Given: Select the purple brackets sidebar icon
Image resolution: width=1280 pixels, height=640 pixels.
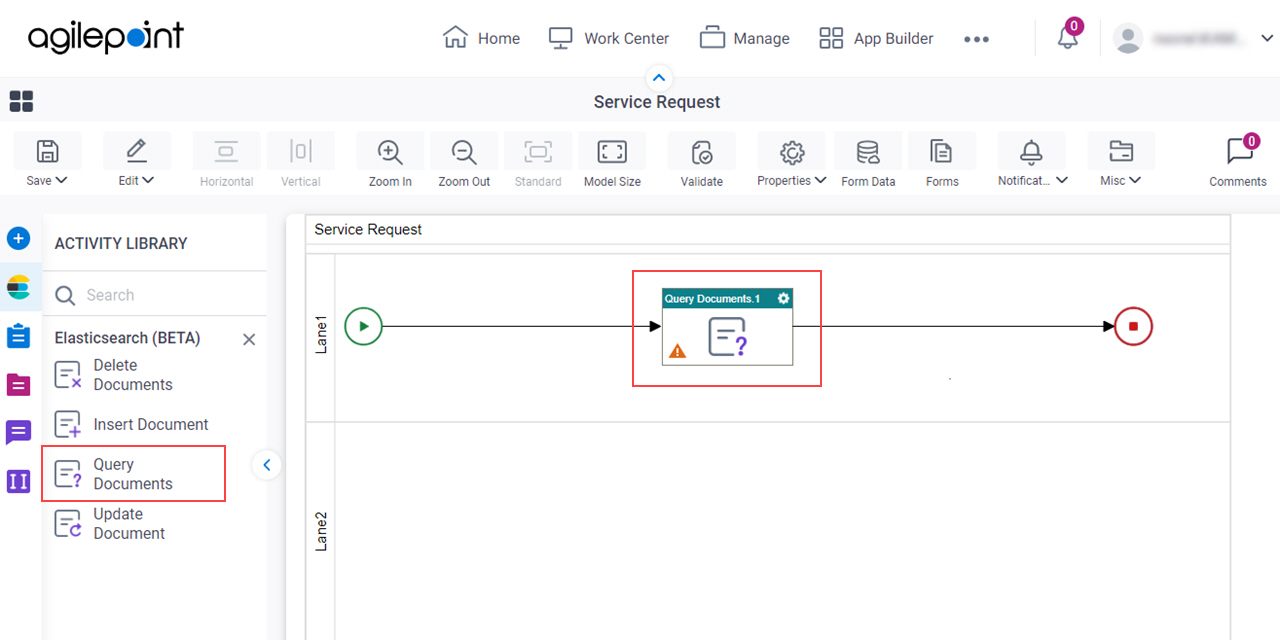Looking at the screenshot, I should pos(18,481).
